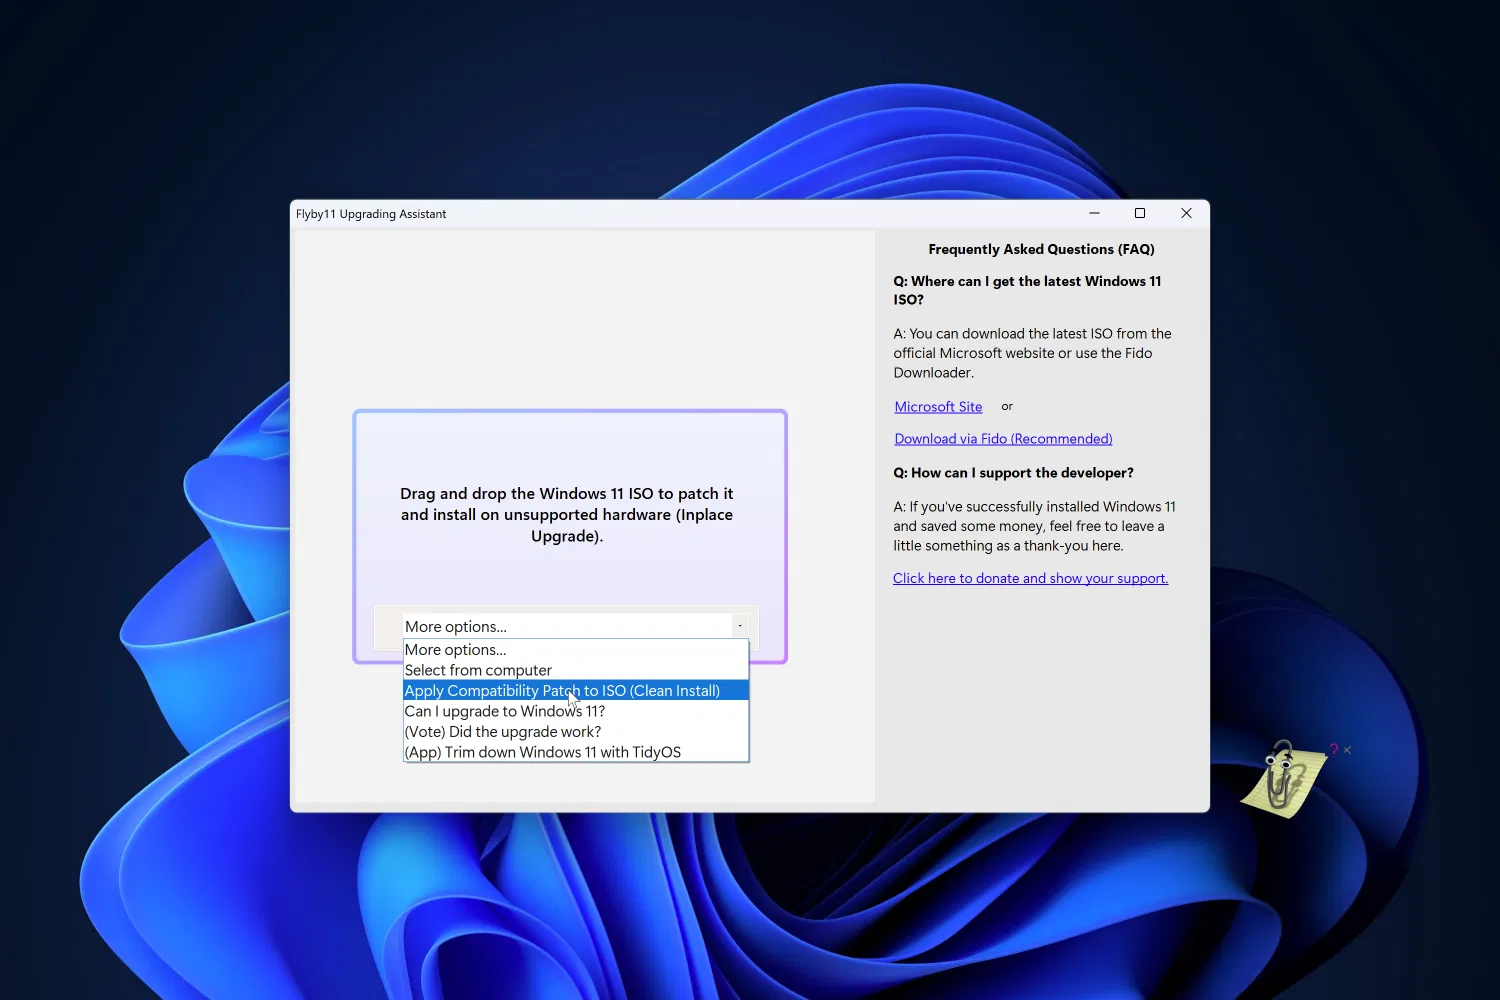Click the question mark beside Clippy
Screen dimensions: 1500x1000
[x=1334, y=749]
